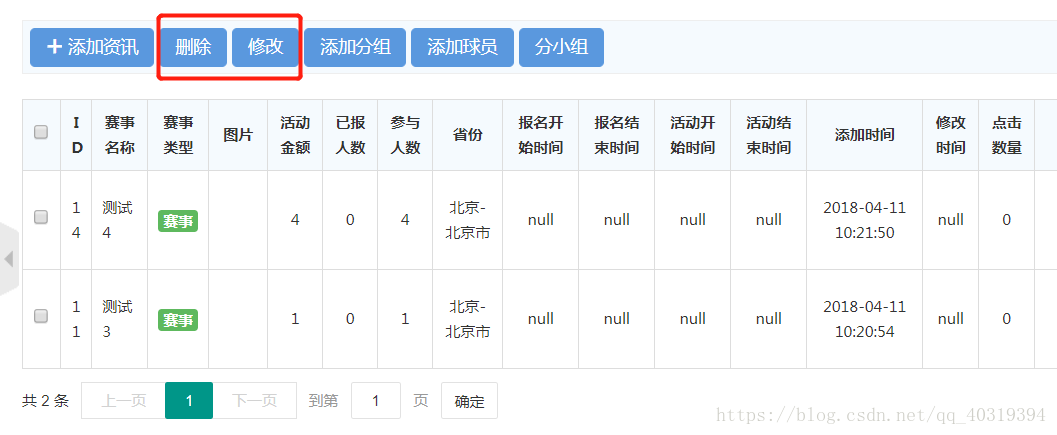This screenshot has height=435, width=1057.
Task: Click 北京-北京市 in row 测试4
Action: click(467, 220)
